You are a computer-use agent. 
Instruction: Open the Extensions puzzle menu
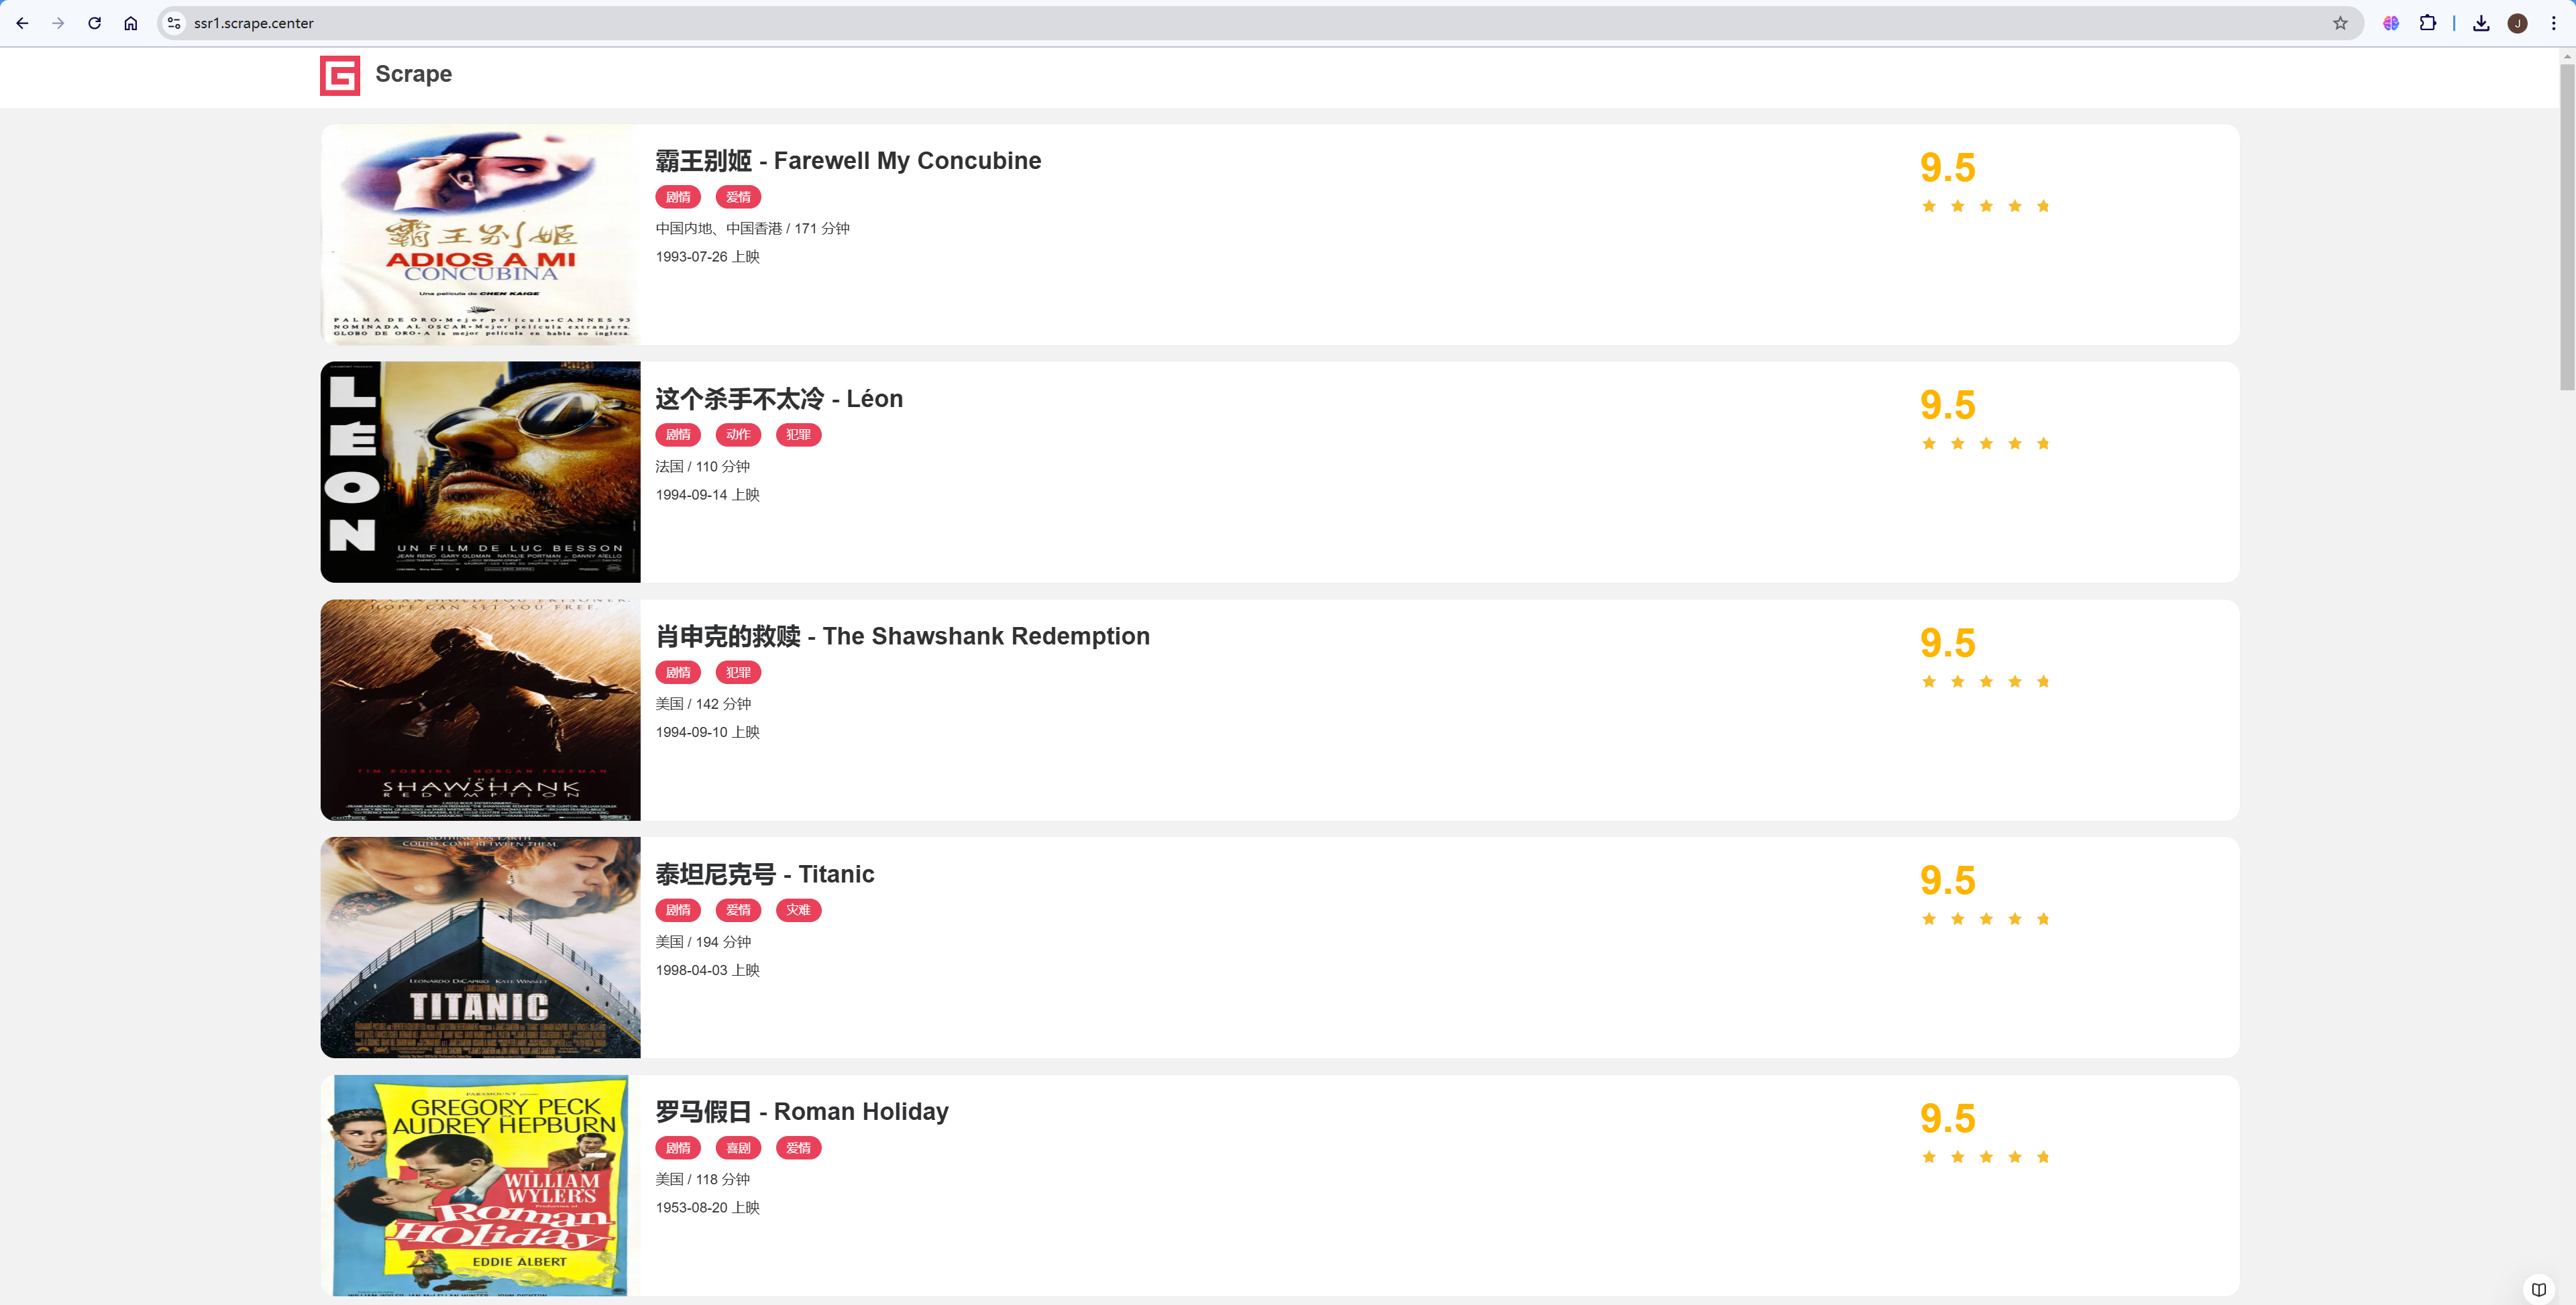coord(2427,23)
